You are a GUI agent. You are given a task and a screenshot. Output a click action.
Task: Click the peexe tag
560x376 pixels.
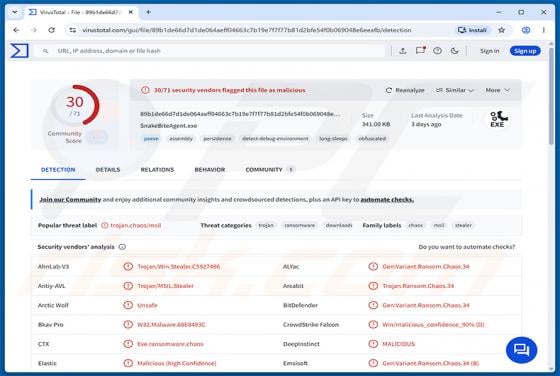coord(151,139)
